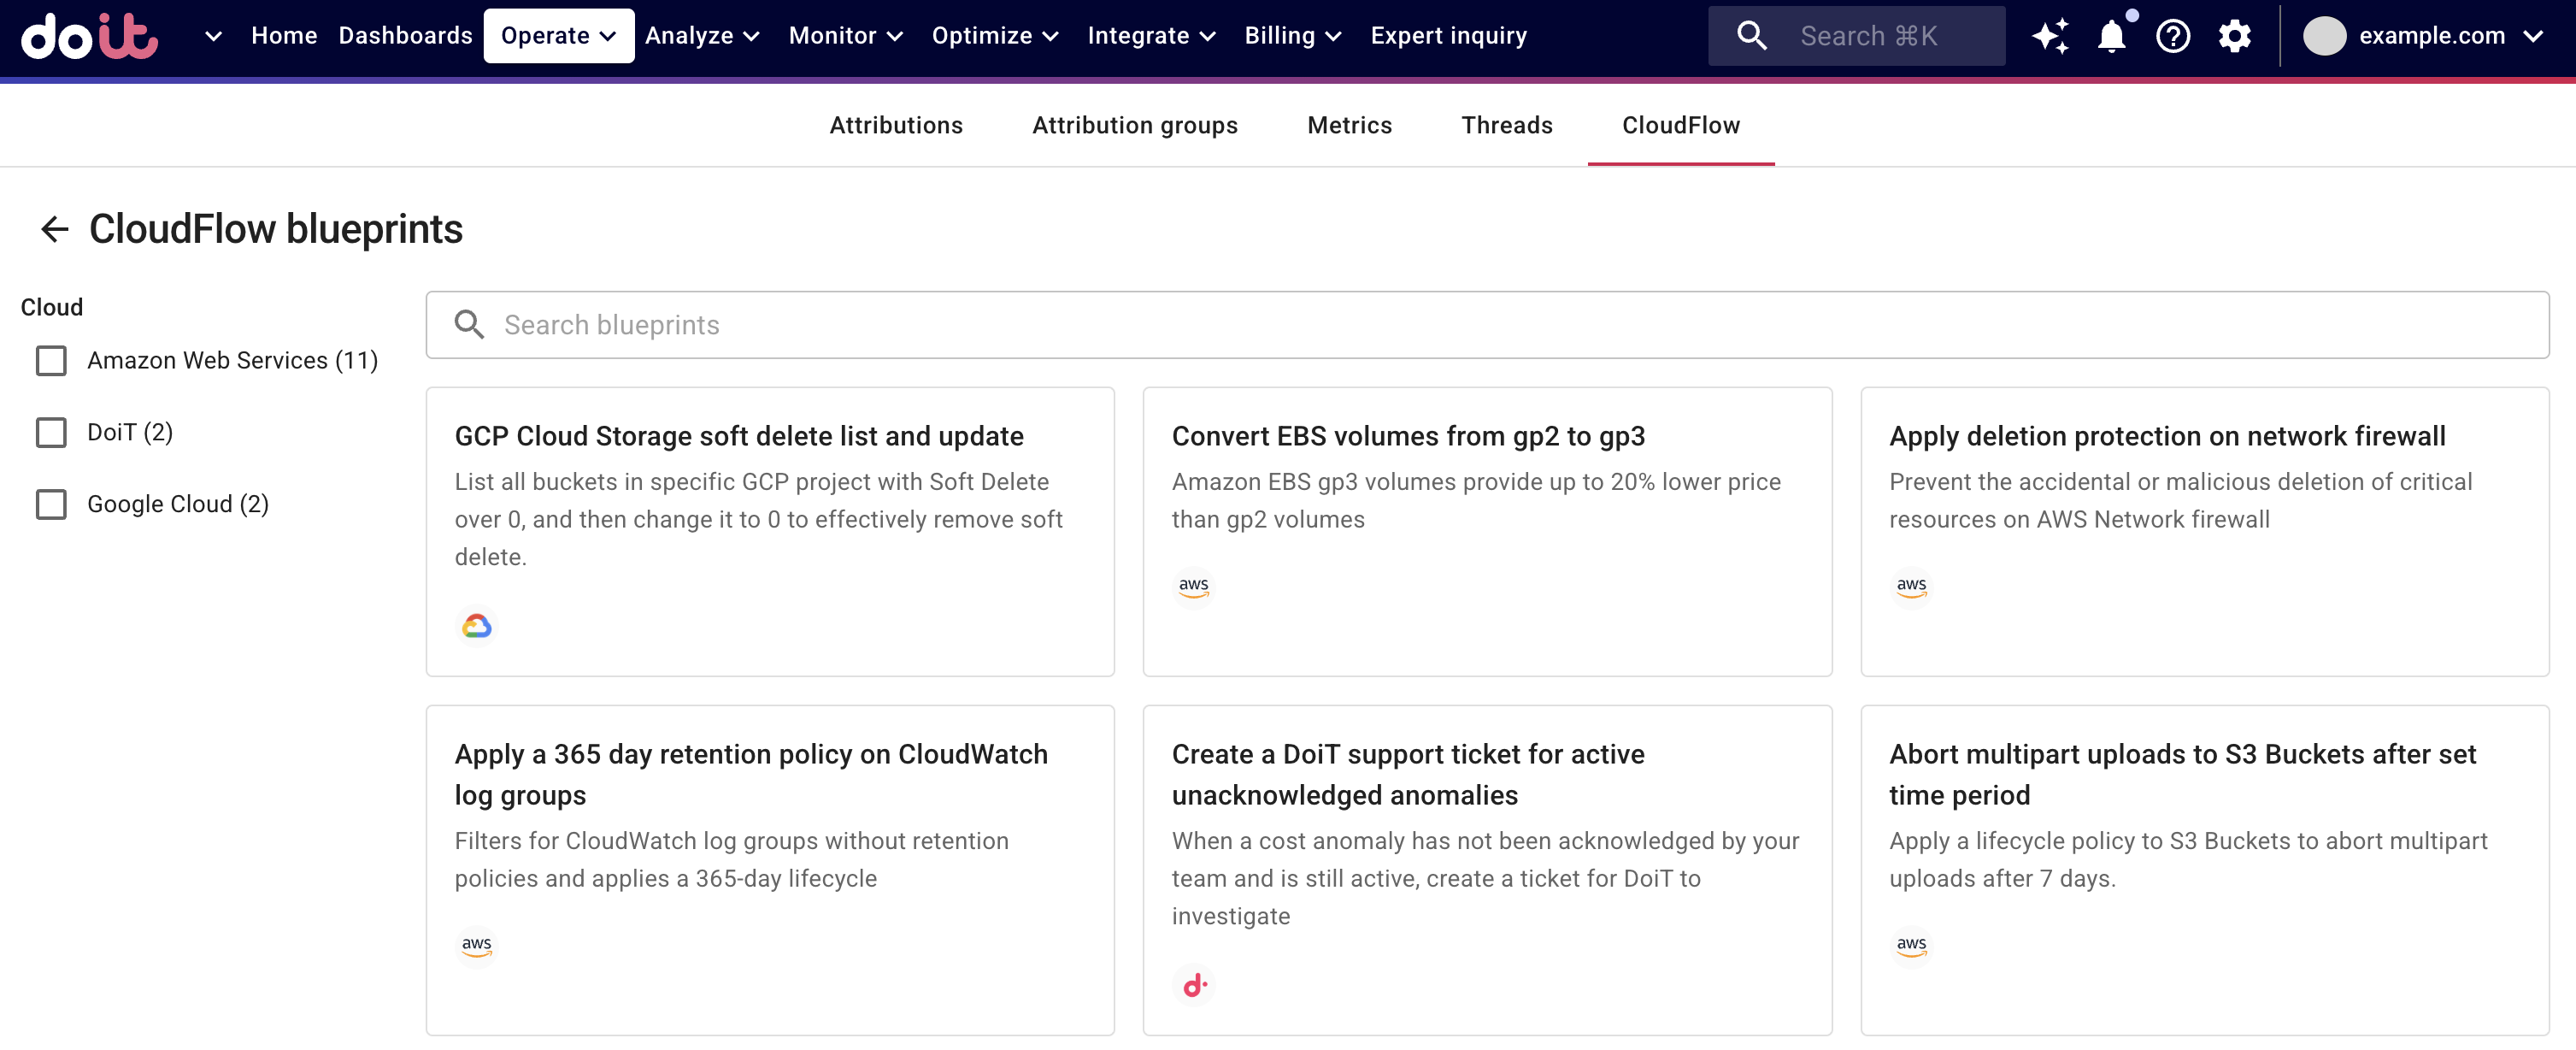
Task: Switch to the Attribution groups tab
Action: click(x=1135, y=125)
